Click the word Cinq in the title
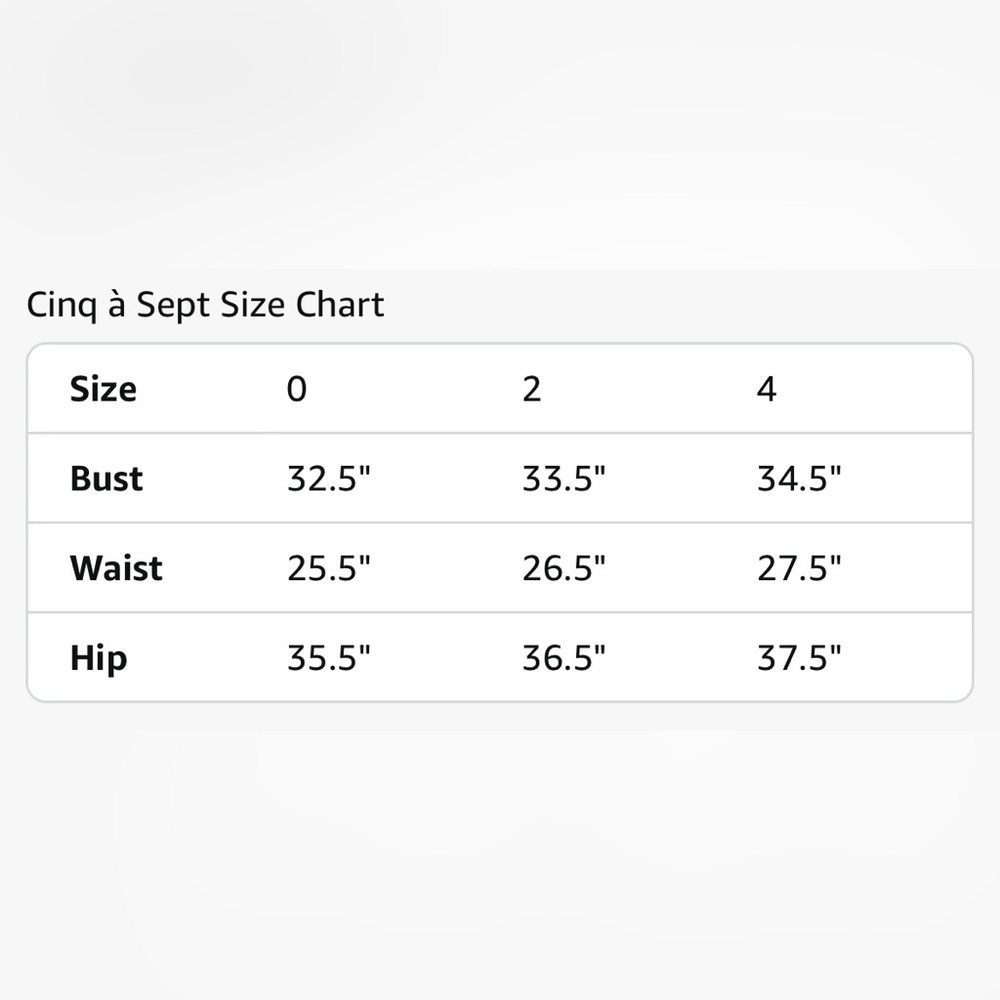1000x1000 pixels. point(62,305)
